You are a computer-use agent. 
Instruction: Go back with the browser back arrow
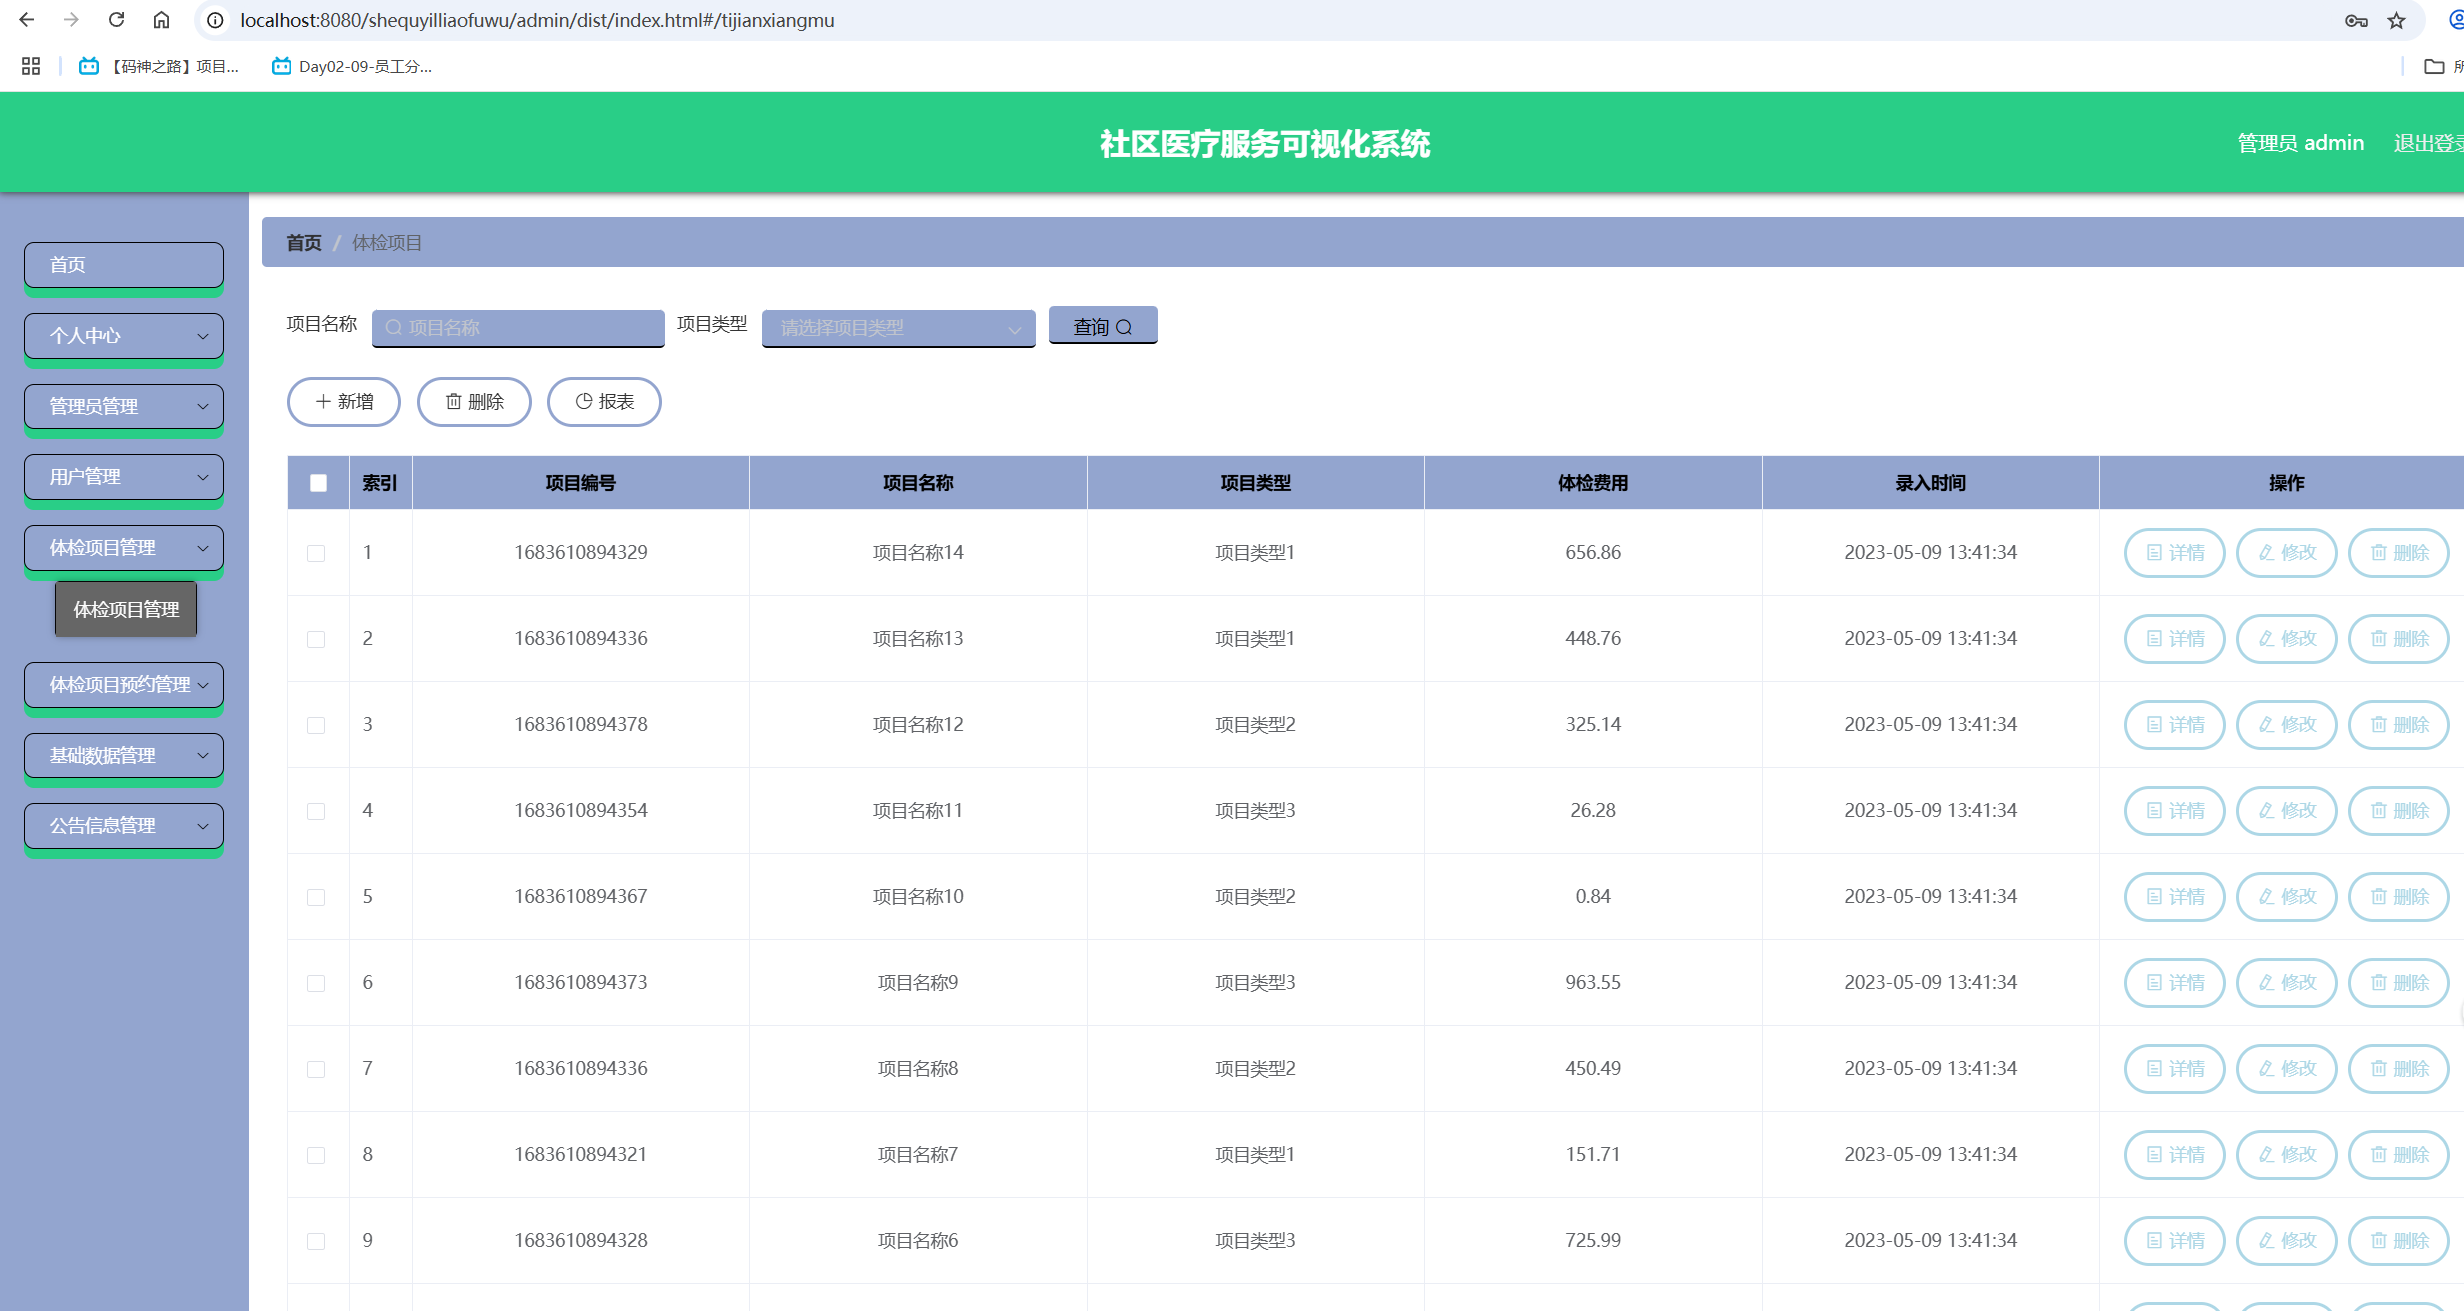point(26,20)
